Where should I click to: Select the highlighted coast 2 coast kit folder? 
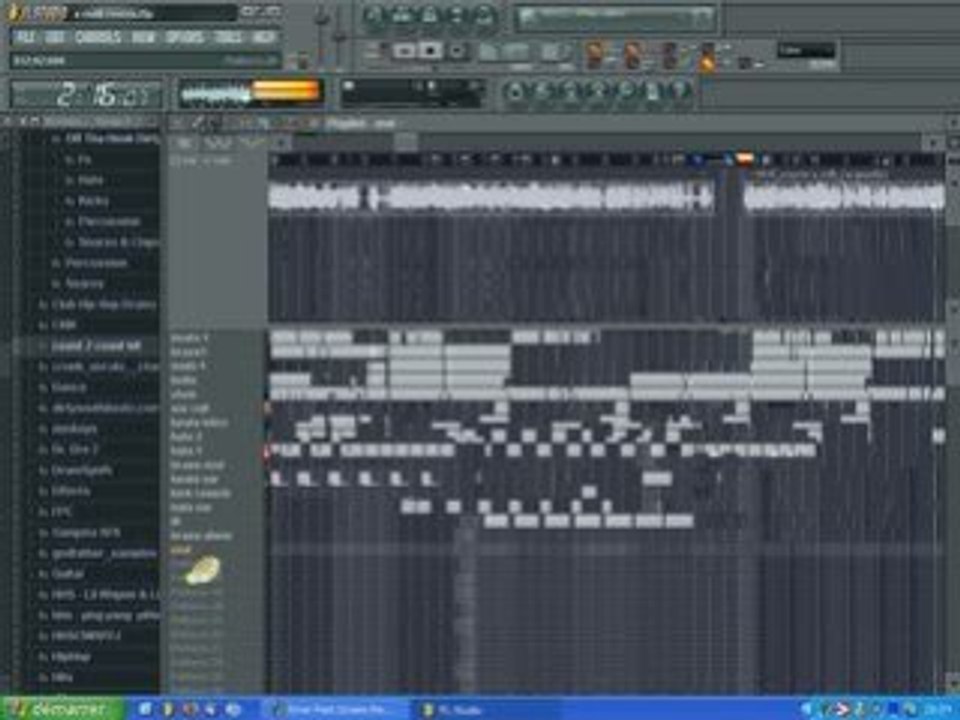(x=96, y=346)
